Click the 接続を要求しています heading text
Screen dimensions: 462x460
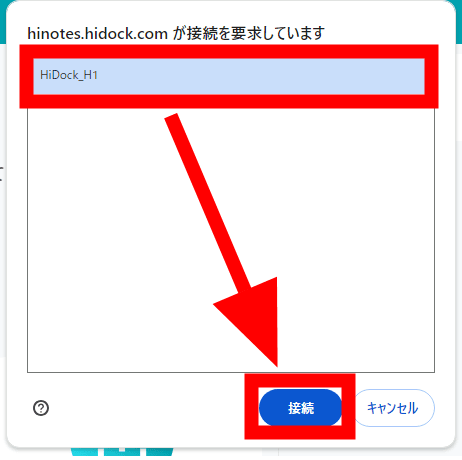(x=255, y=34)
